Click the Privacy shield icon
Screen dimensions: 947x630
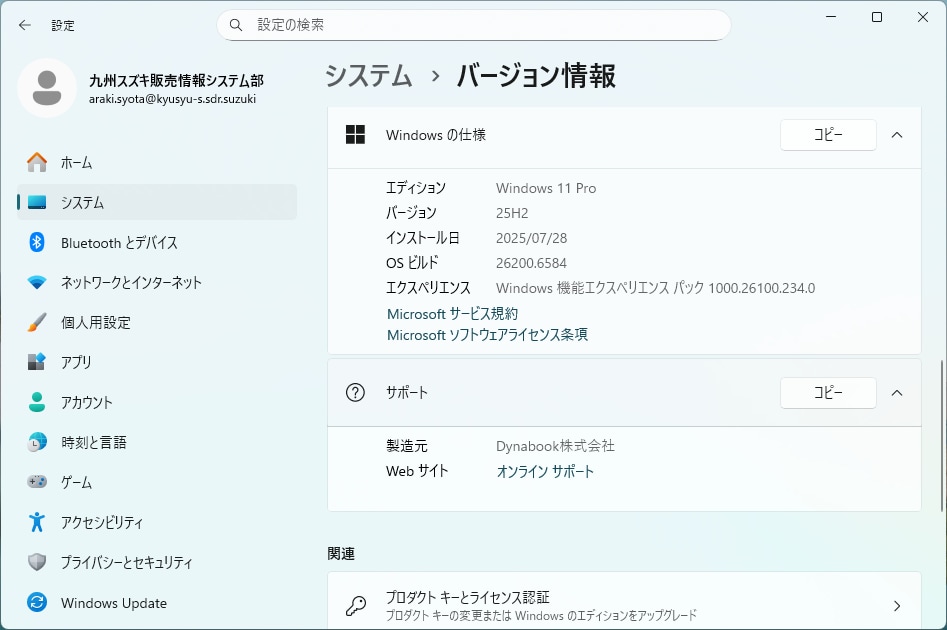tap(37, 562)
